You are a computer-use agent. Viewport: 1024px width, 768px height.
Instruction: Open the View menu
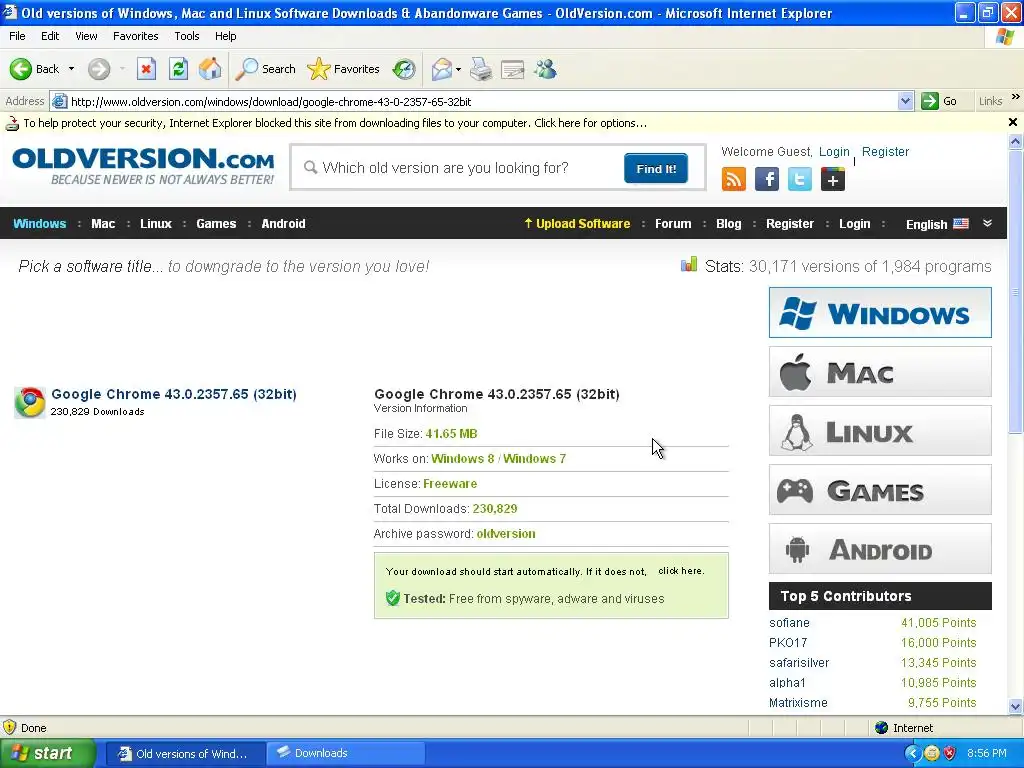86,36
